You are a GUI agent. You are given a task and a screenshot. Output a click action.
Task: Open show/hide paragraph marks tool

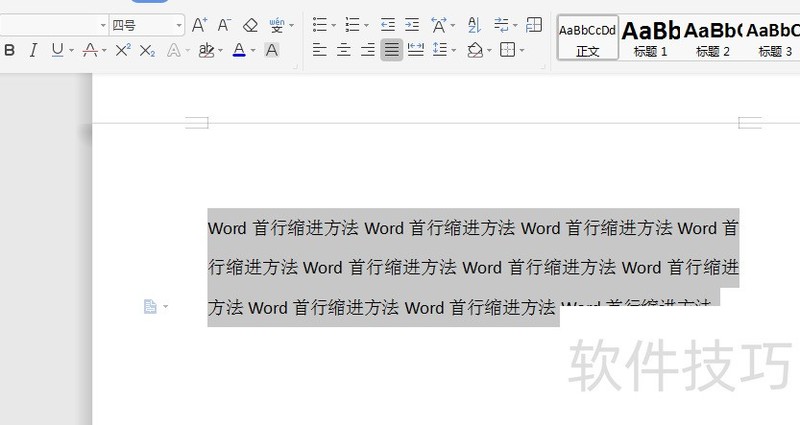pyautogui.click(x=502, y=24)
